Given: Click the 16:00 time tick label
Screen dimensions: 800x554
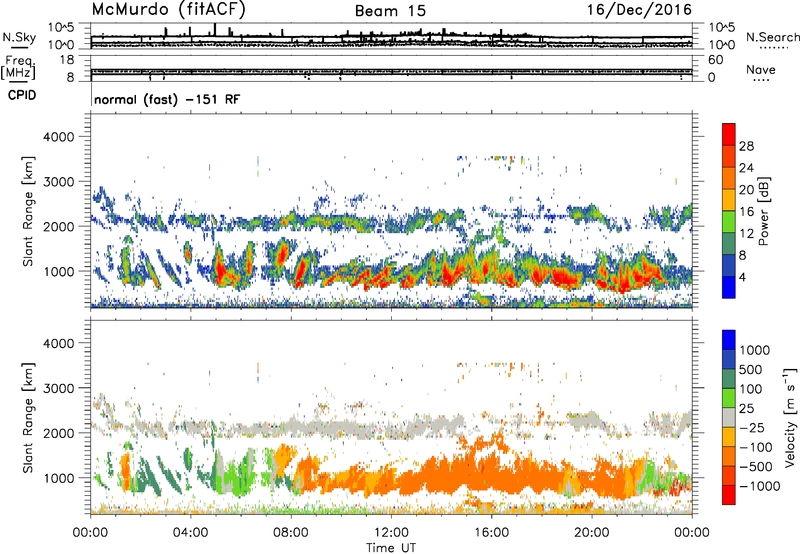Looking at the screenshot, I should tap(491, 533).
